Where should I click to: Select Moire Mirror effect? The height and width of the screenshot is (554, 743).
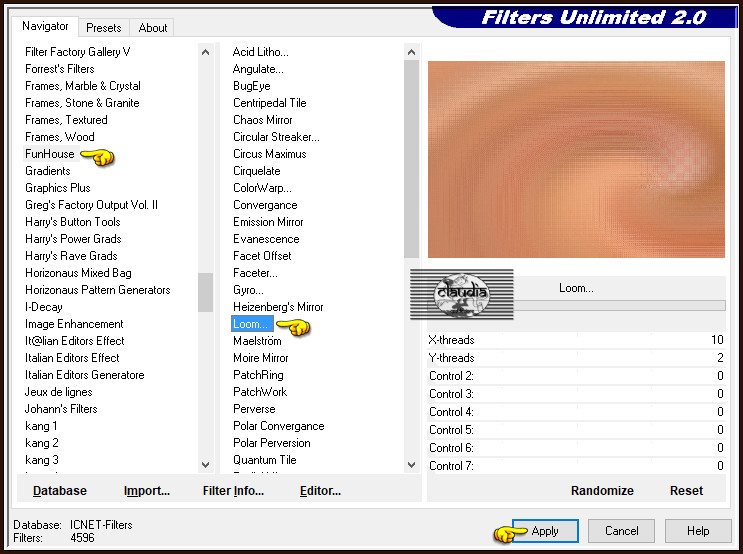tap(261, 358)
